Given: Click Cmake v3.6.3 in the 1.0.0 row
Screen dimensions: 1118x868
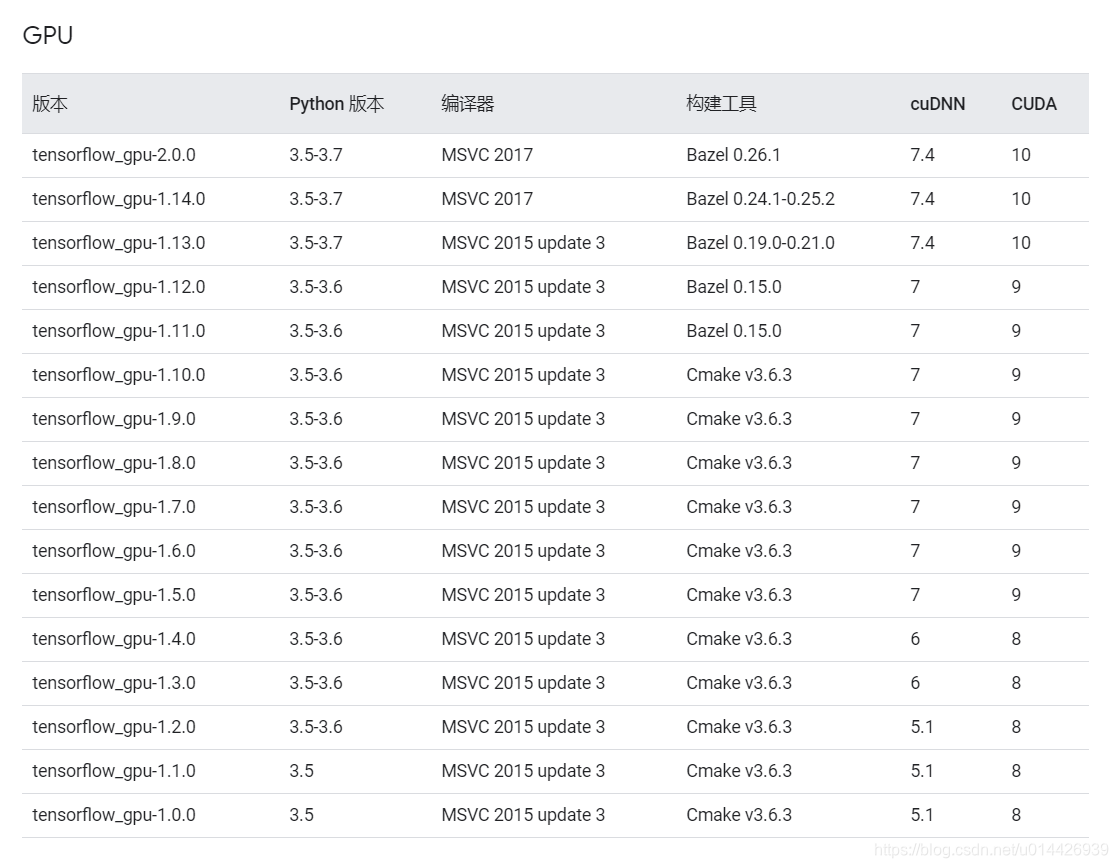Looking at the screenshot, I should click(739, 815).
